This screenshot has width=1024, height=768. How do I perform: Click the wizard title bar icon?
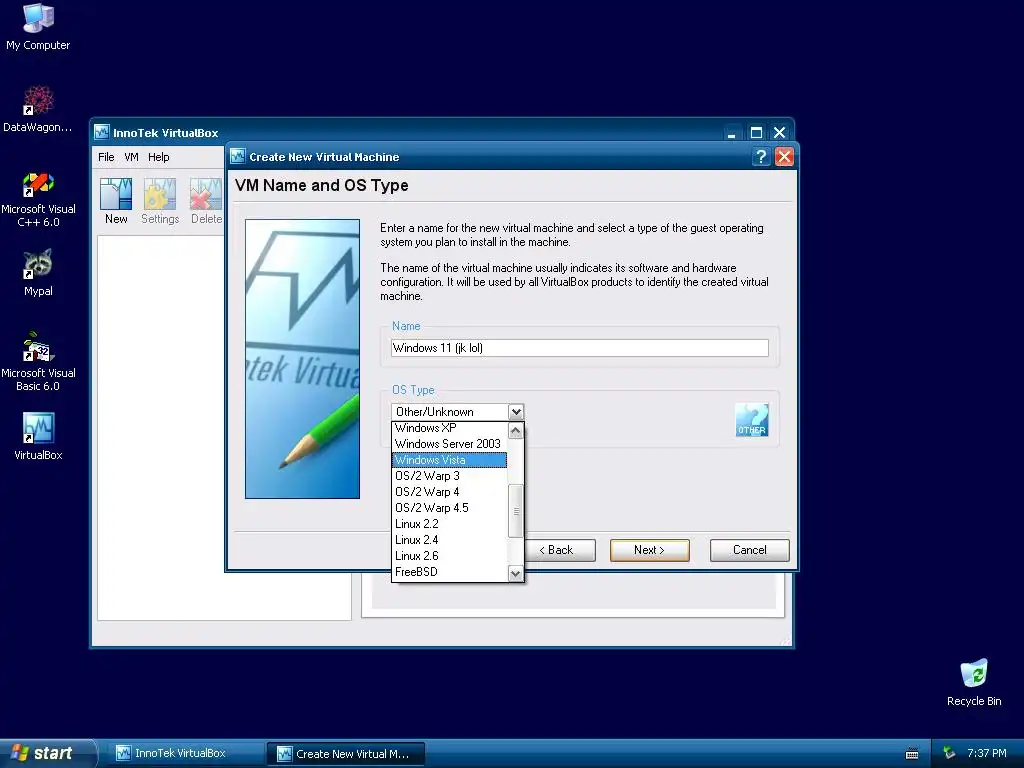[x=238, y=157]
